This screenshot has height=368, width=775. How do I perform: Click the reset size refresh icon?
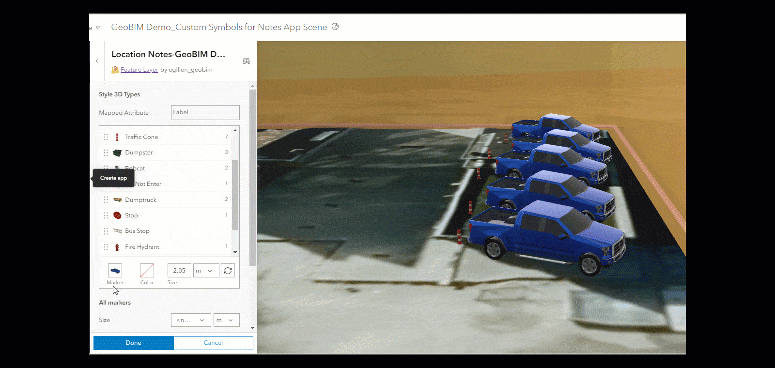click(x=227, y=271)
